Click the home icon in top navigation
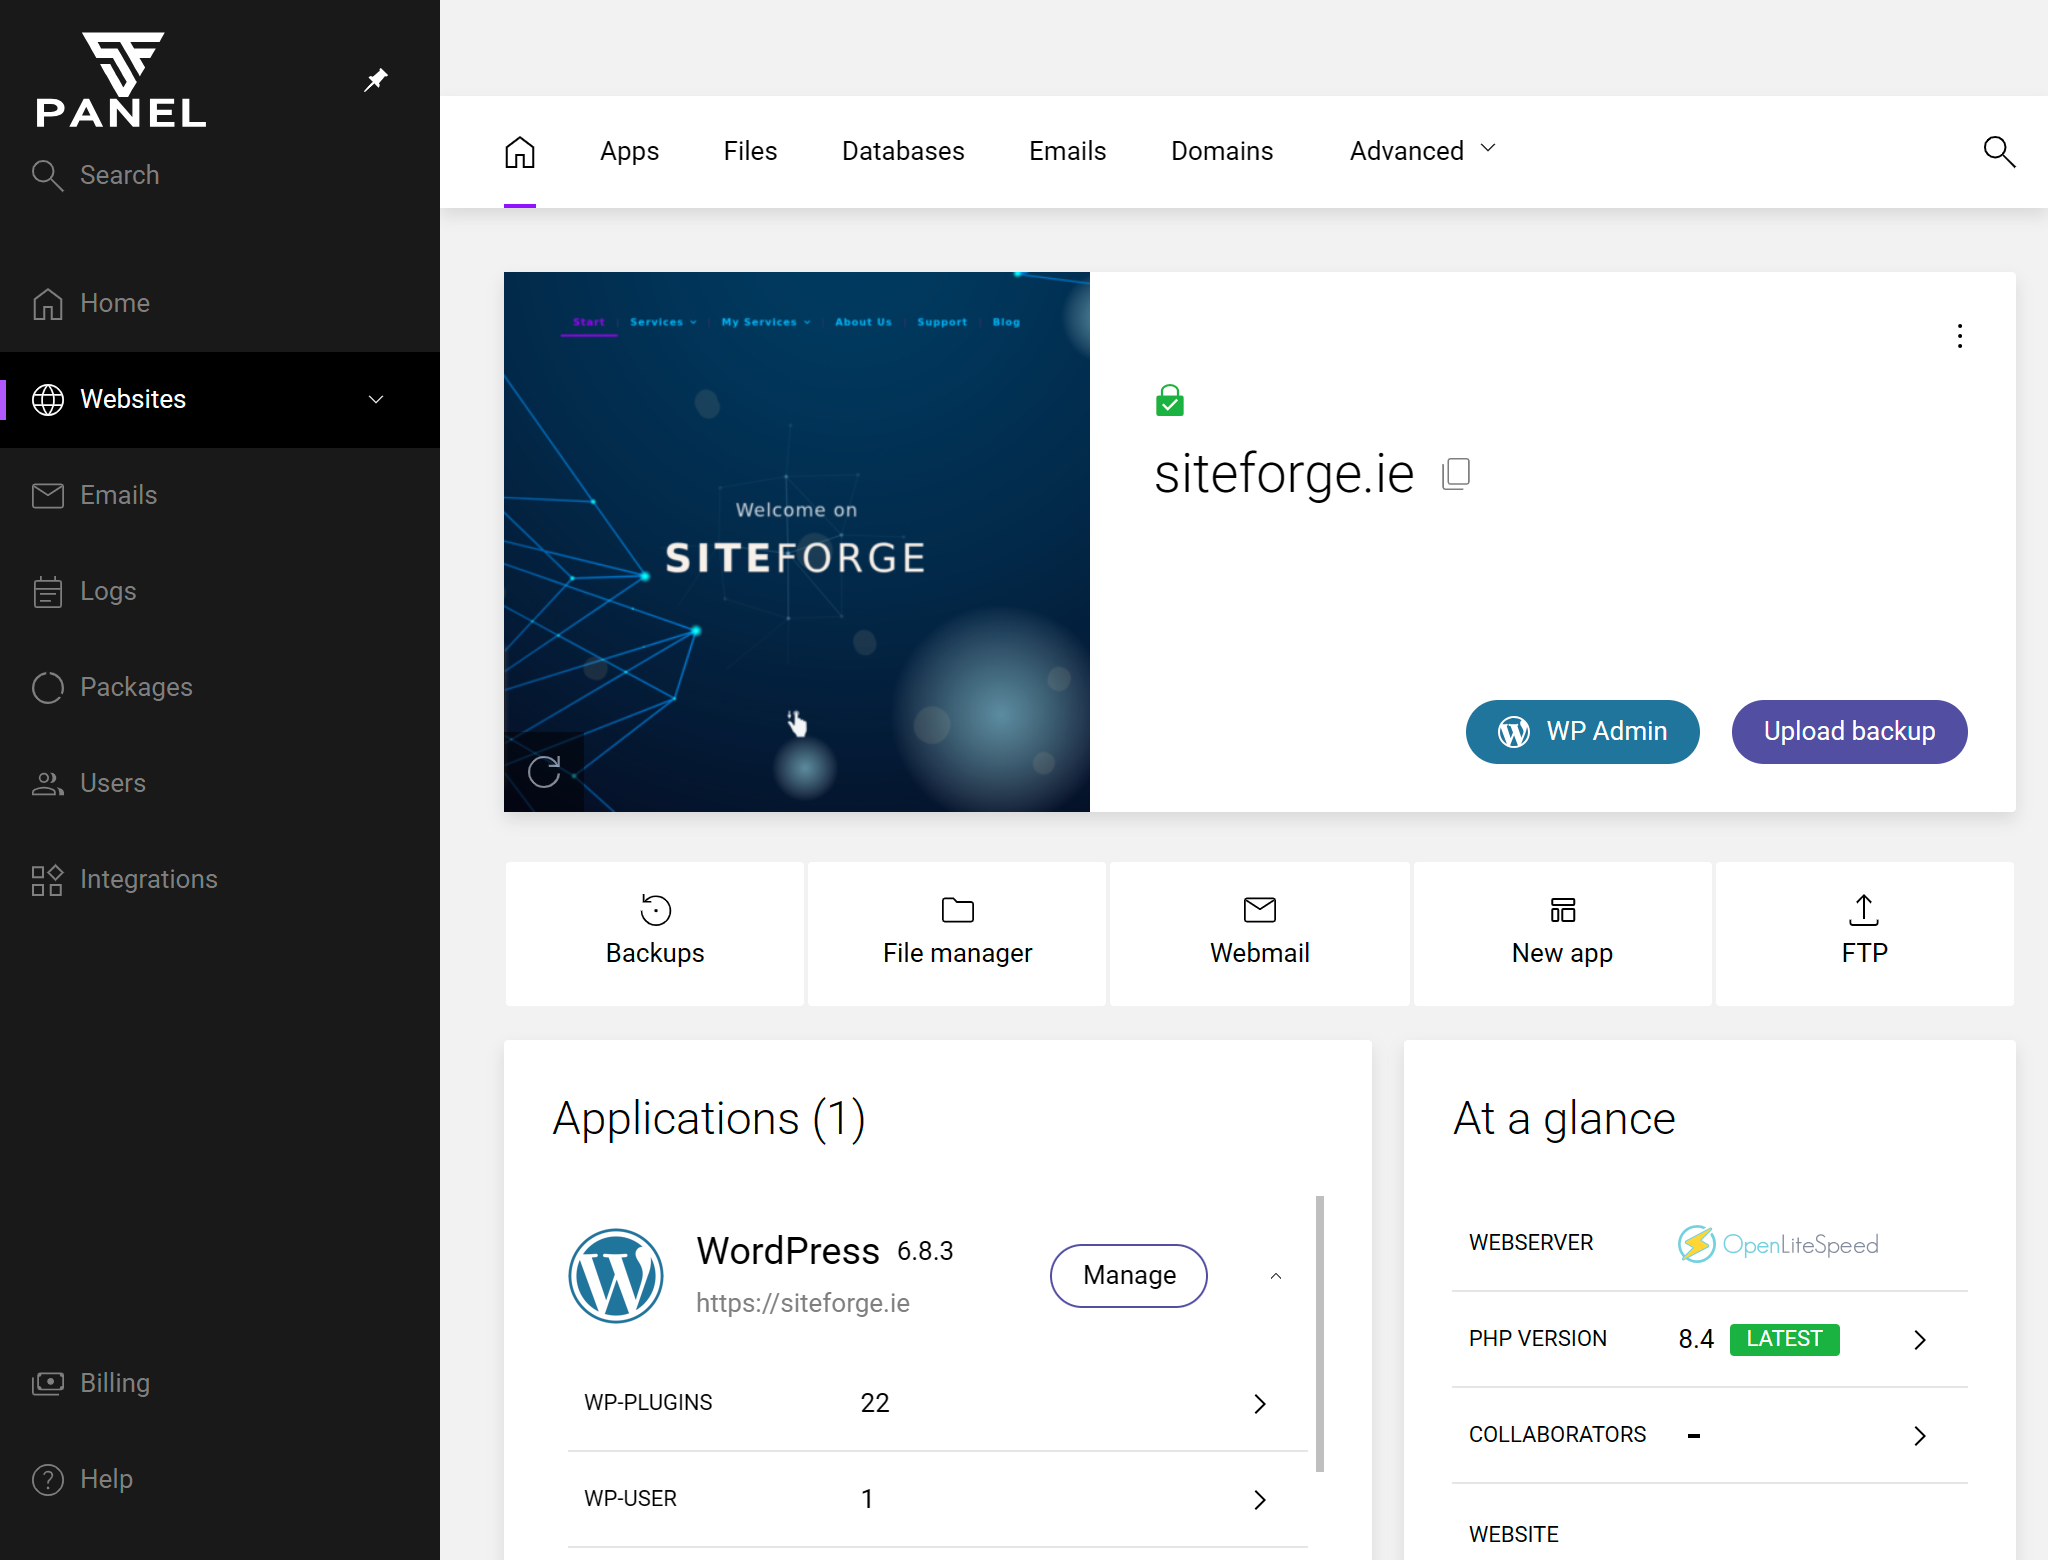The width and height of the screenshot is (2048, 1560). point(520,152)
